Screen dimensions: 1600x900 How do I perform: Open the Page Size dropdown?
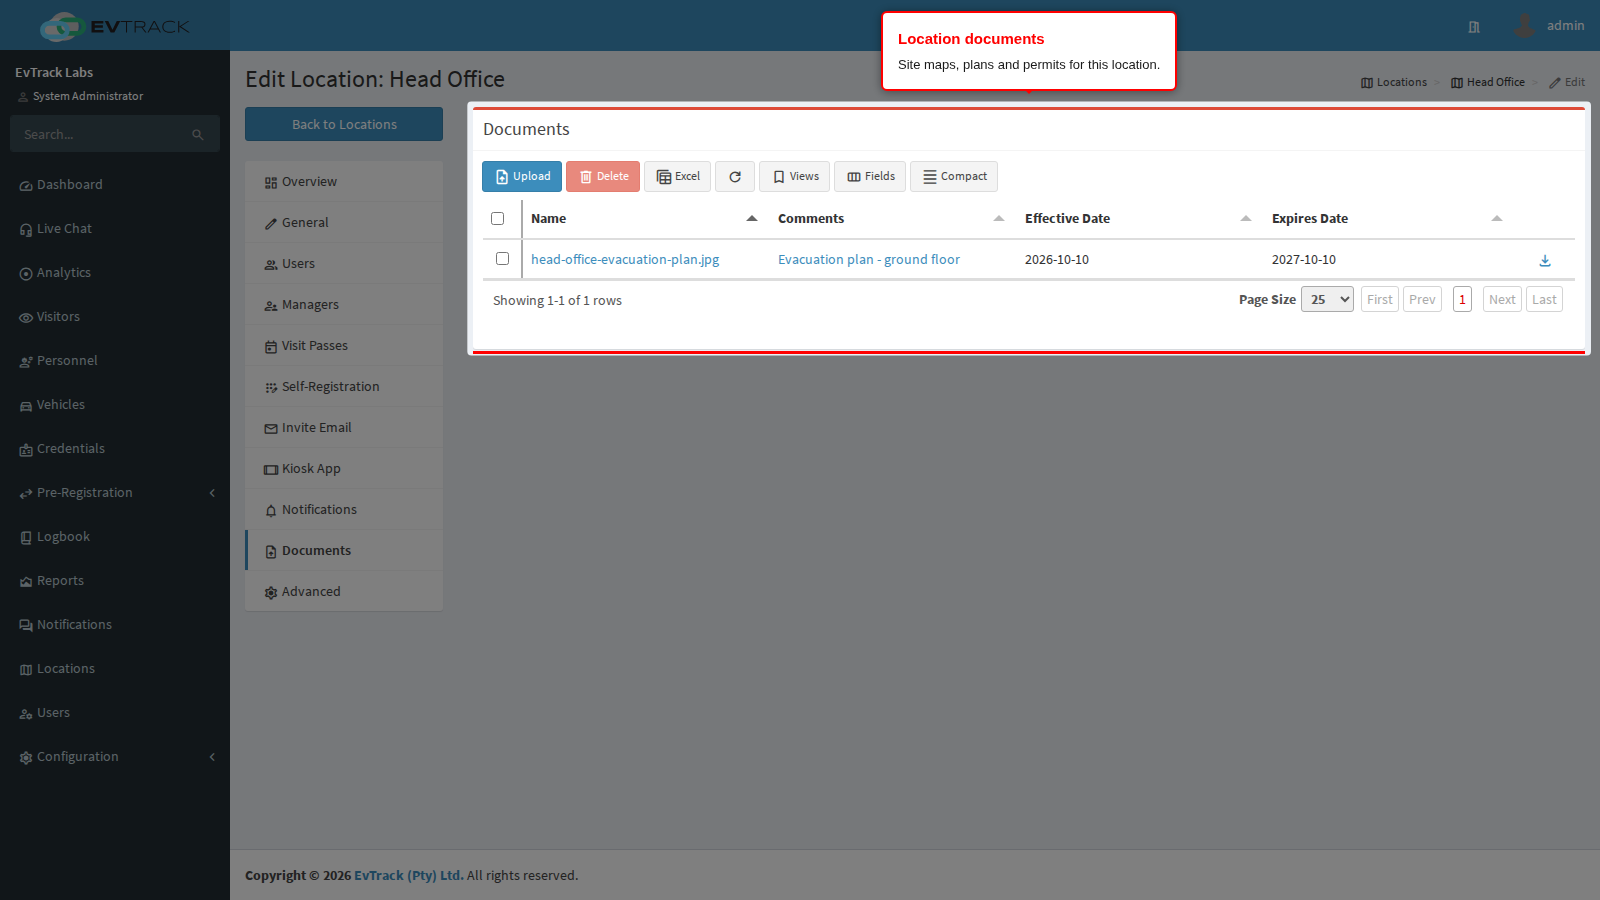(x=1327, y=299)
